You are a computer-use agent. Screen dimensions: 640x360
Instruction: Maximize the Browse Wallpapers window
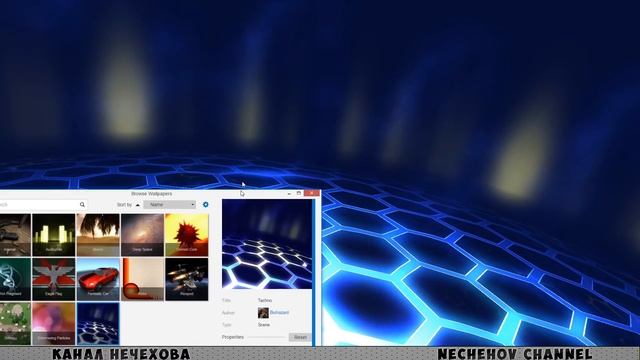299,193
